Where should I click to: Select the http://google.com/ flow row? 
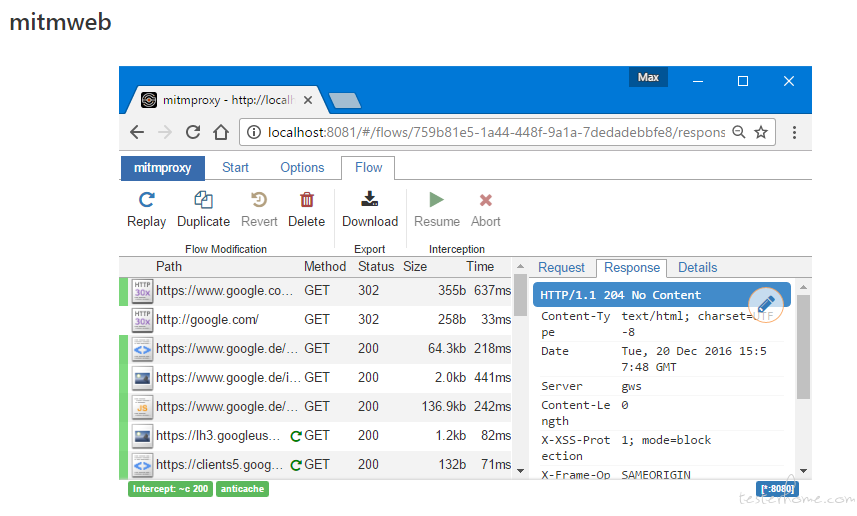(316, 320)
